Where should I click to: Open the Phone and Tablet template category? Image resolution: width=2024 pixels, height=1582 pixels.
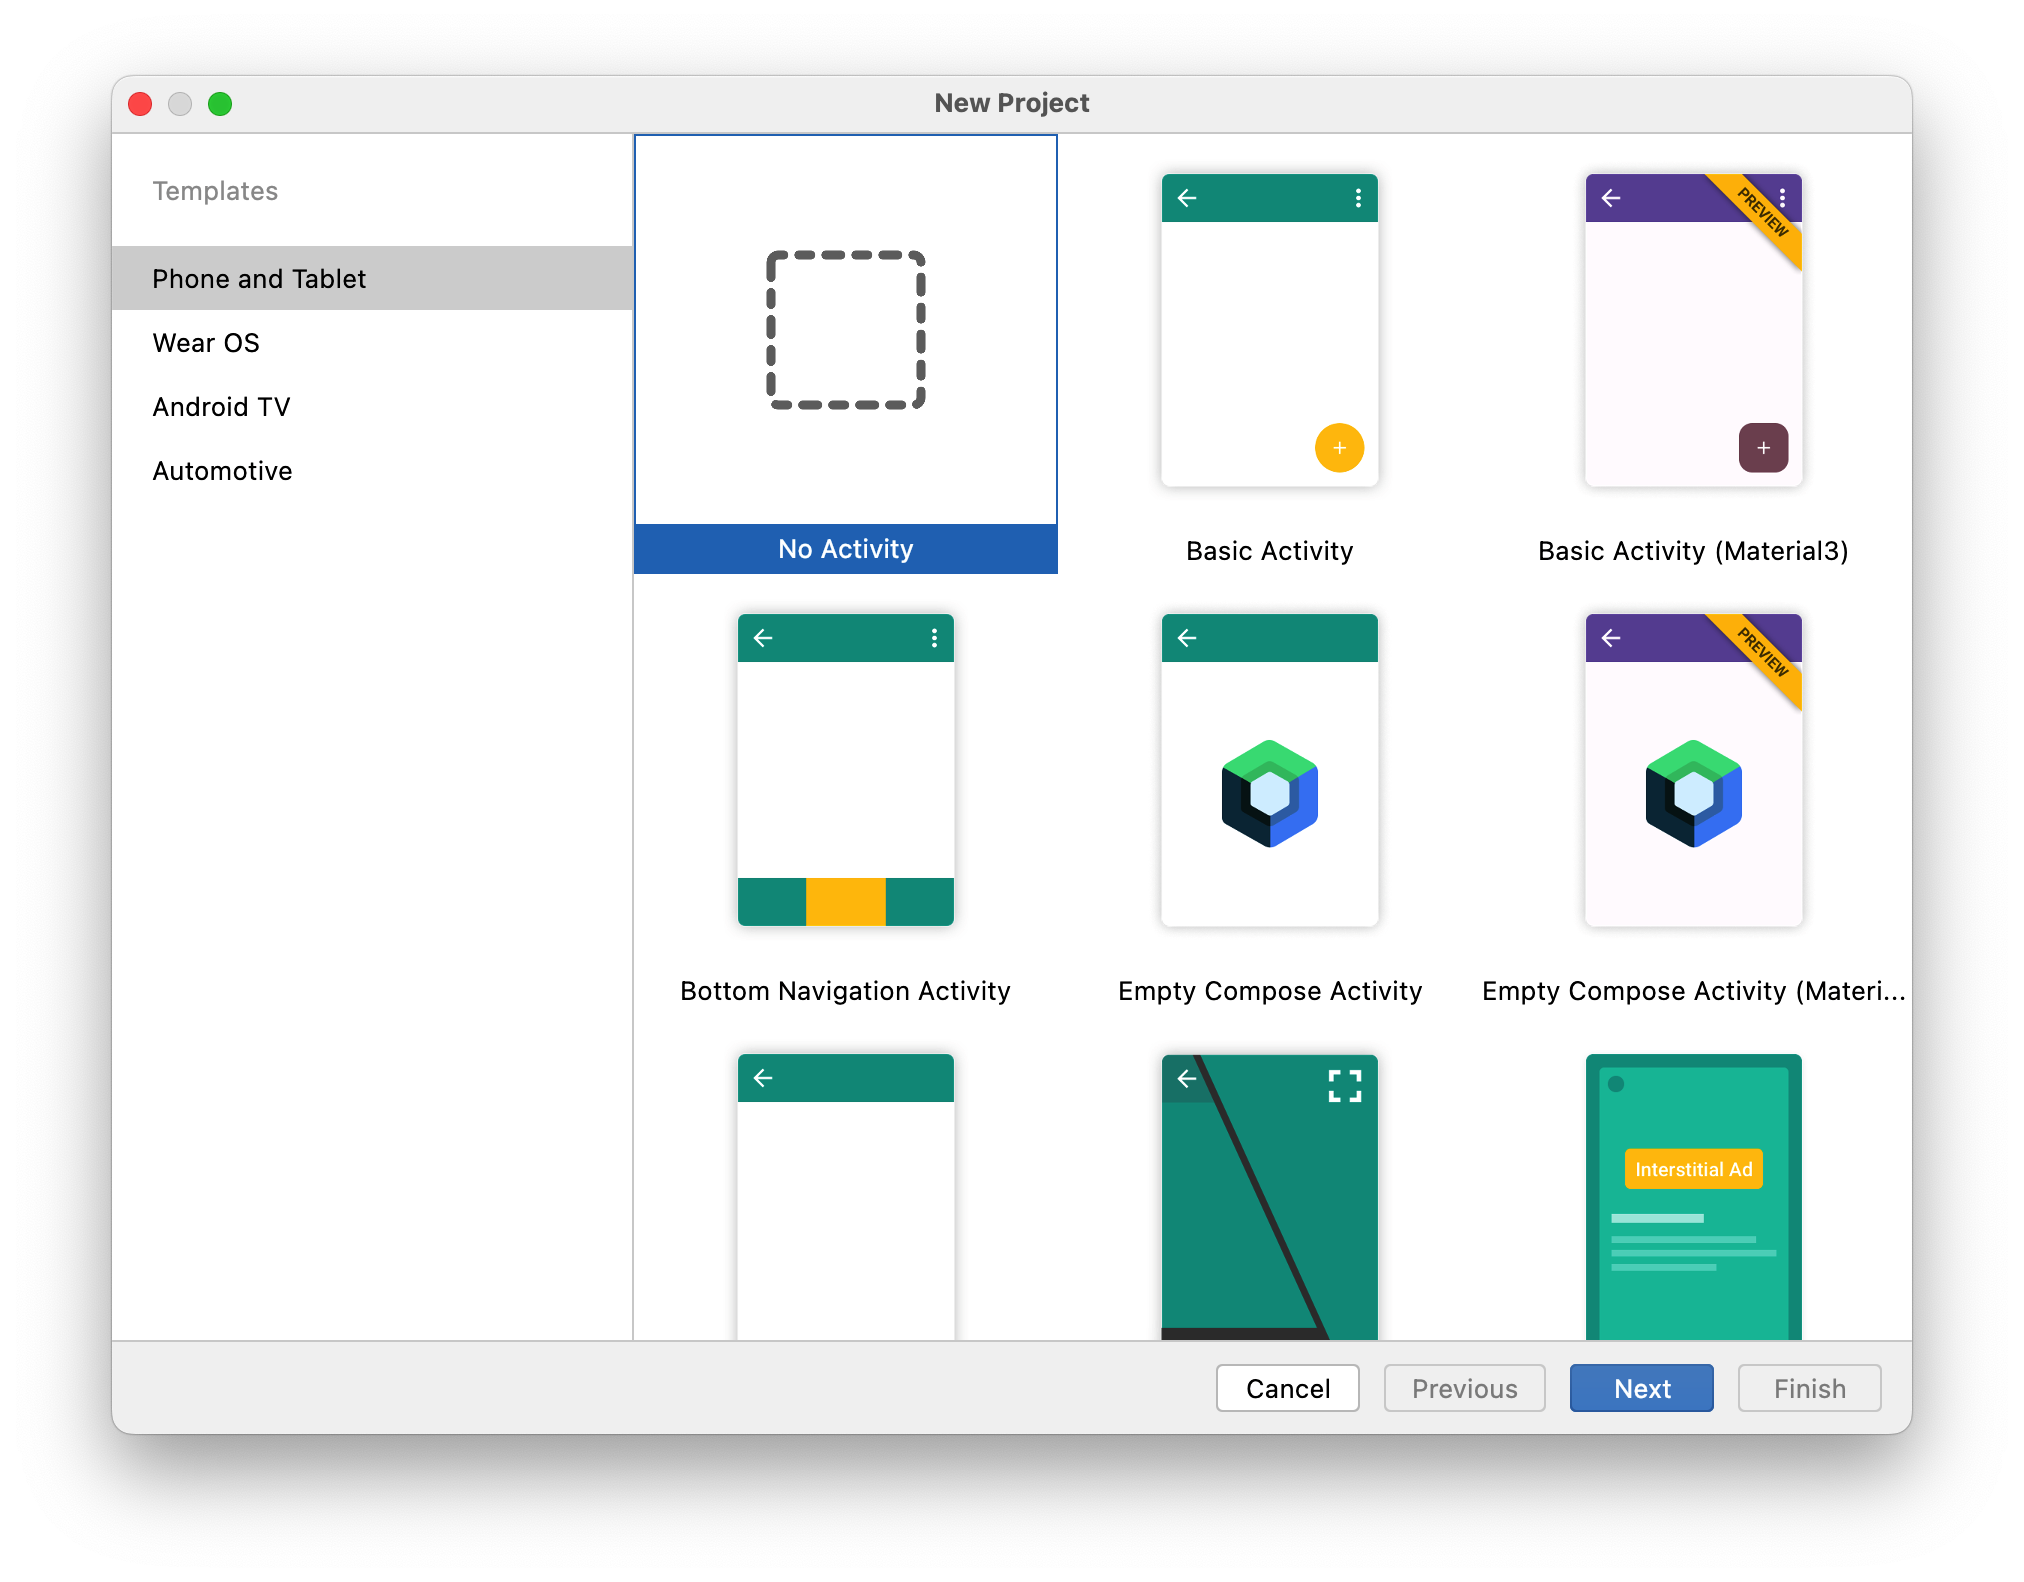pyautogui.click(x=259, y=279)
